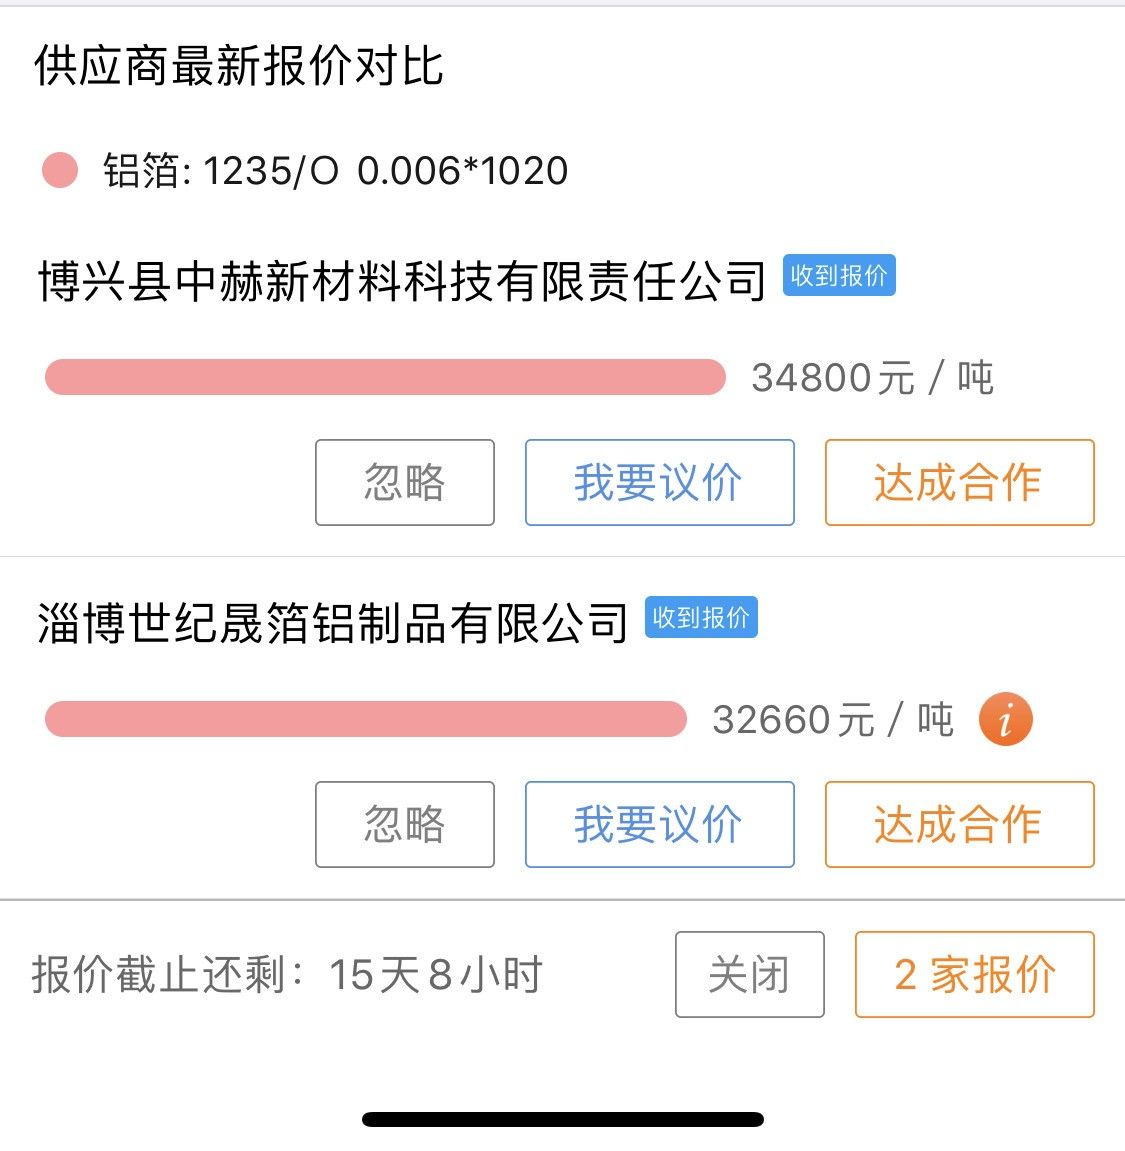
Task: Open 淄博世纪晟箔铝制品有限公司 supplier name
Action: 332,622
